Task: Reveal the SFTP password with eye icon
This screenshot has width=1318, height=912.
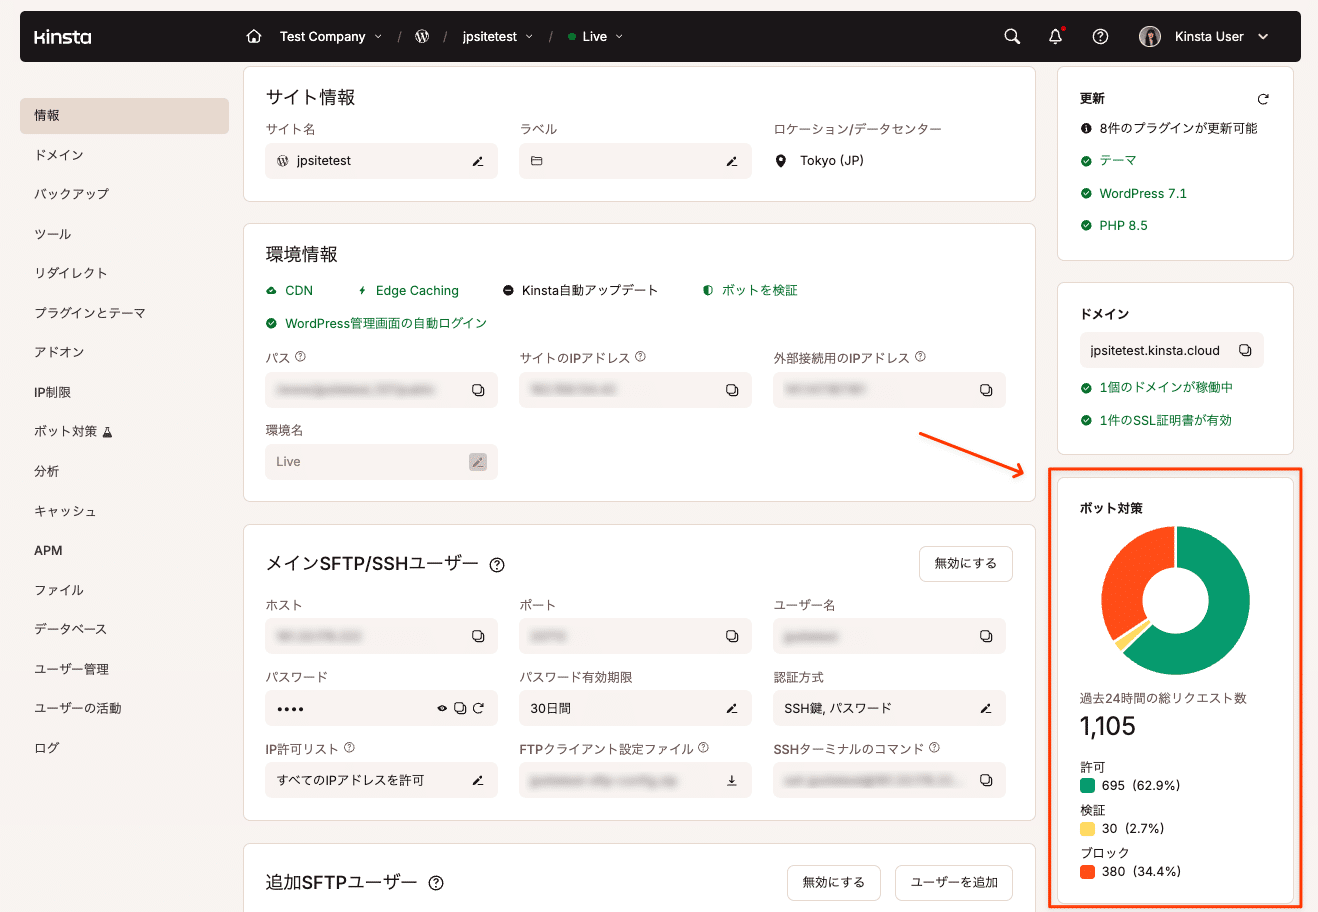Action: click(442, 708)
